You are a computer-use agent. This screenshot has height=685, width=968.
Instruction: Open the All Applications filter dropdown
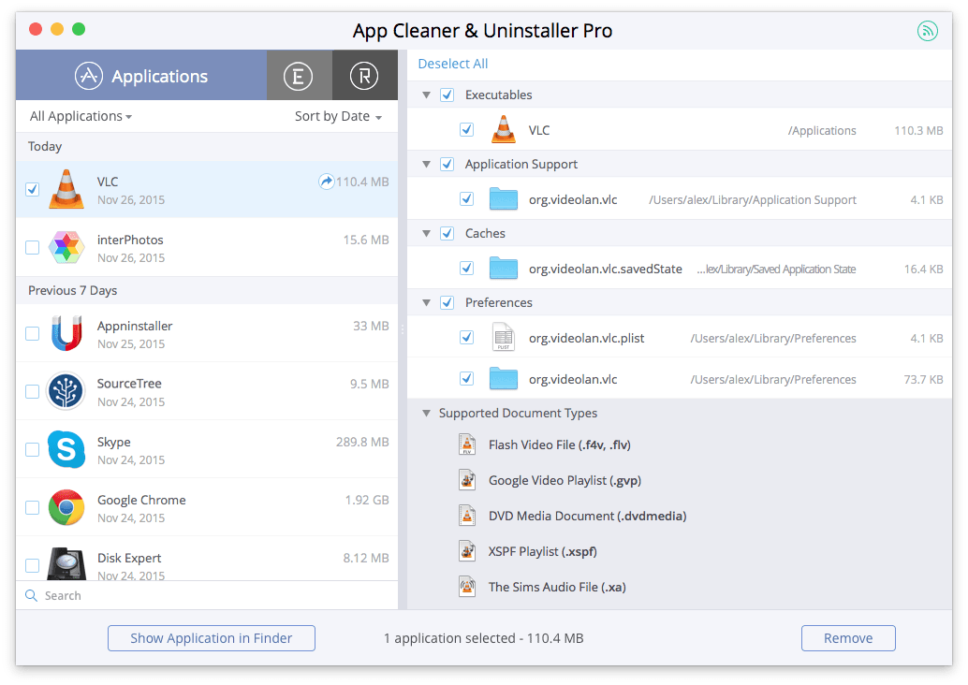pos(81,116)
